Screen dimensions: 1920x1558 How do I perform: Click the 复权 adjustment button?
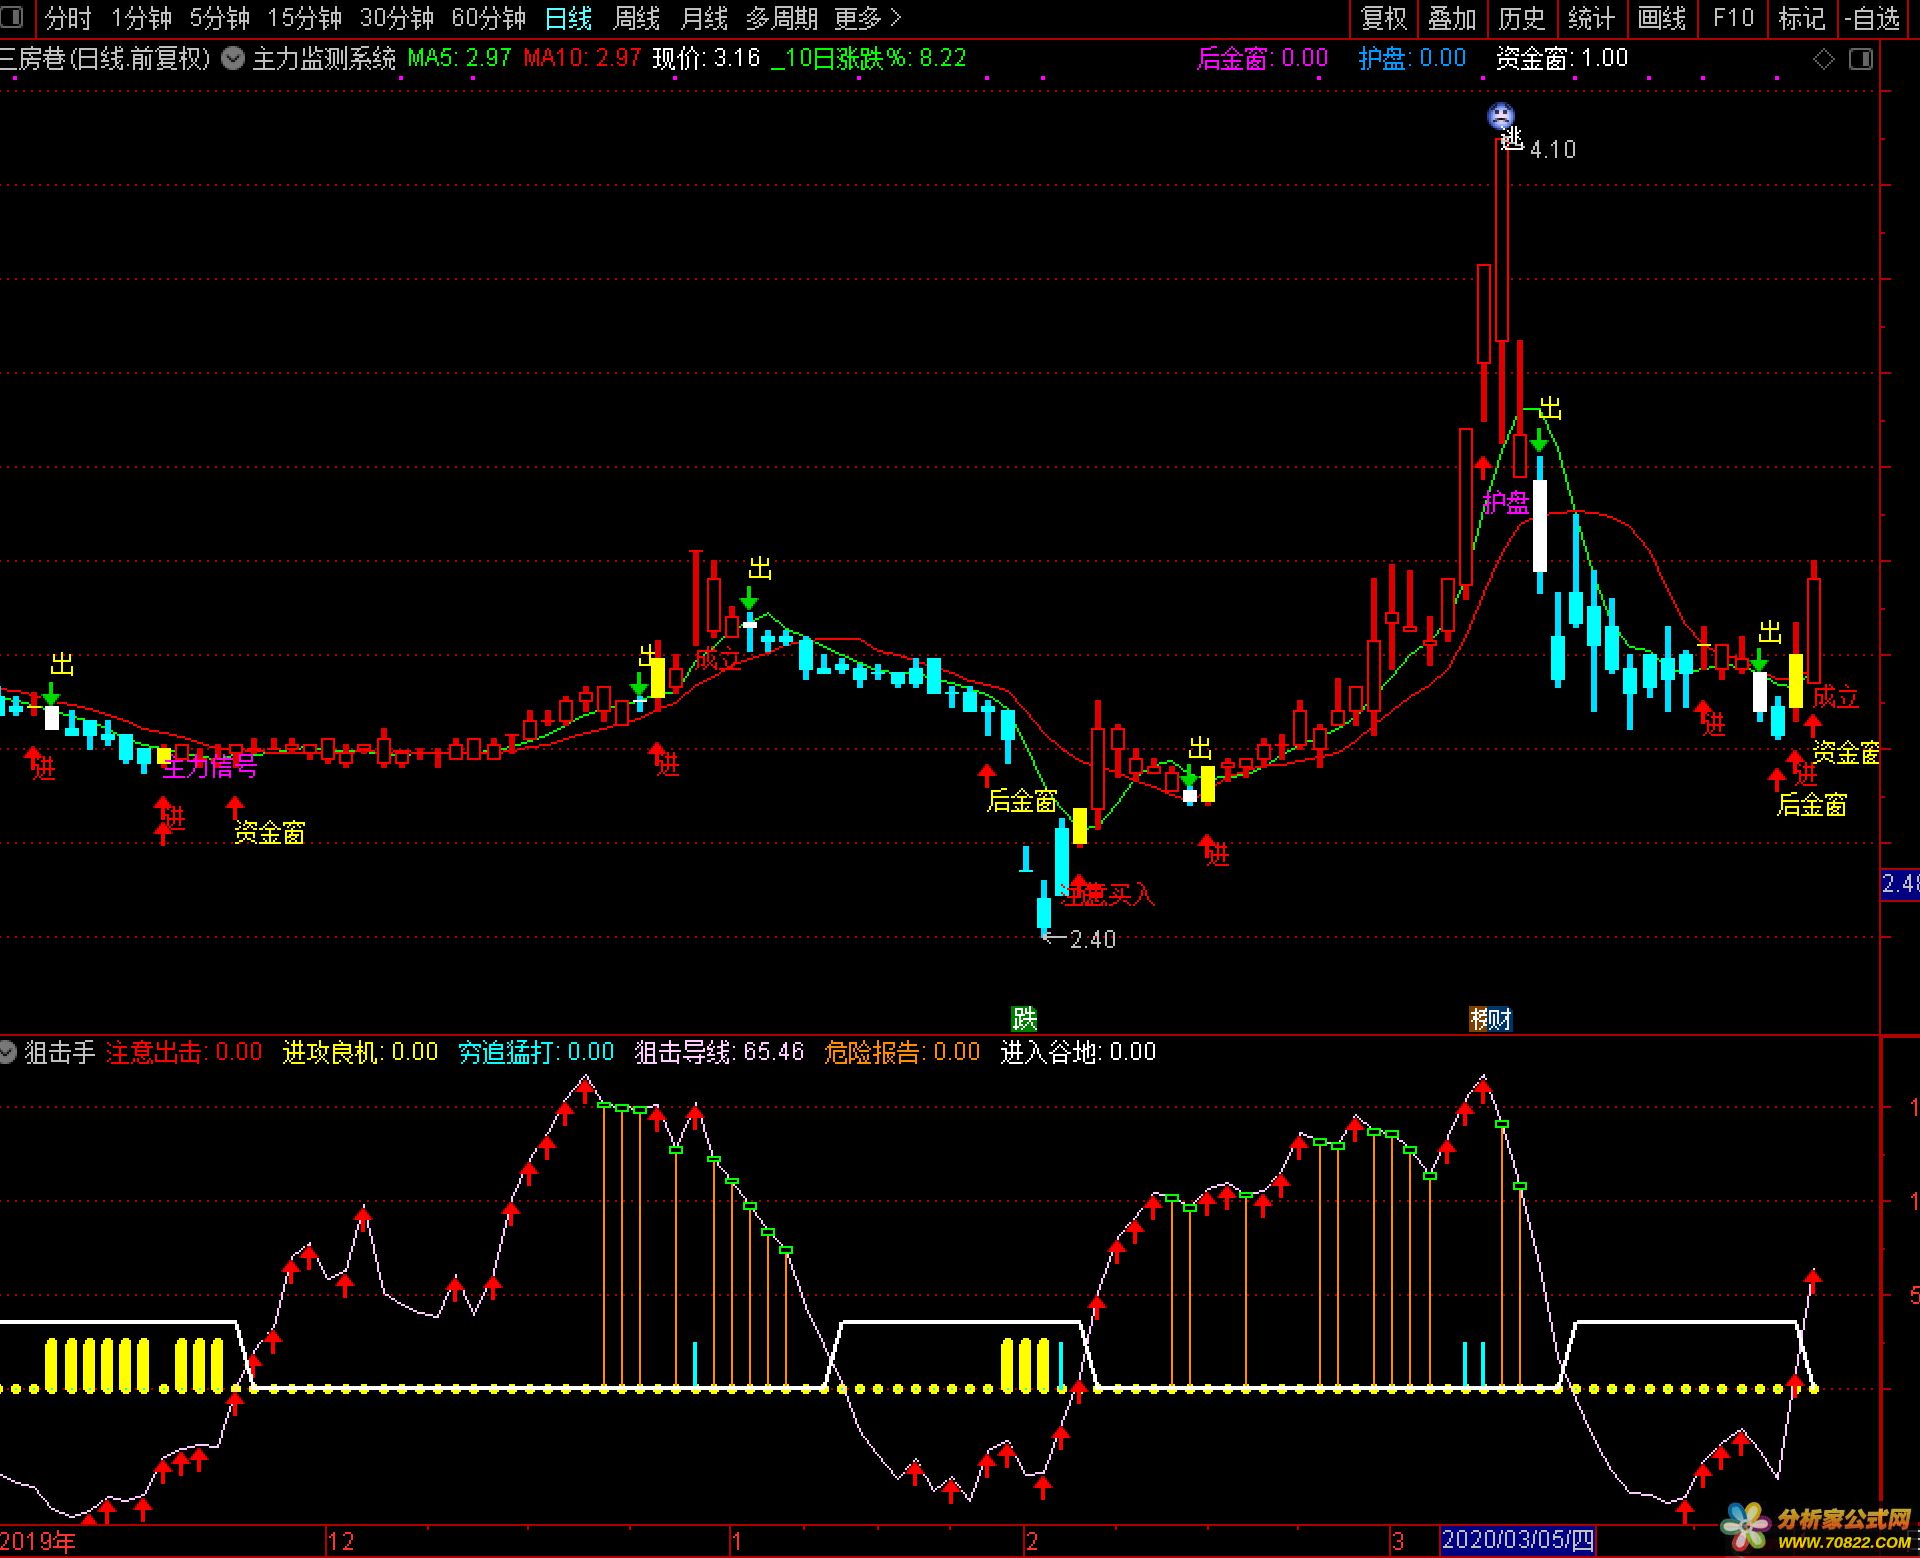[x=1384, y=18]
